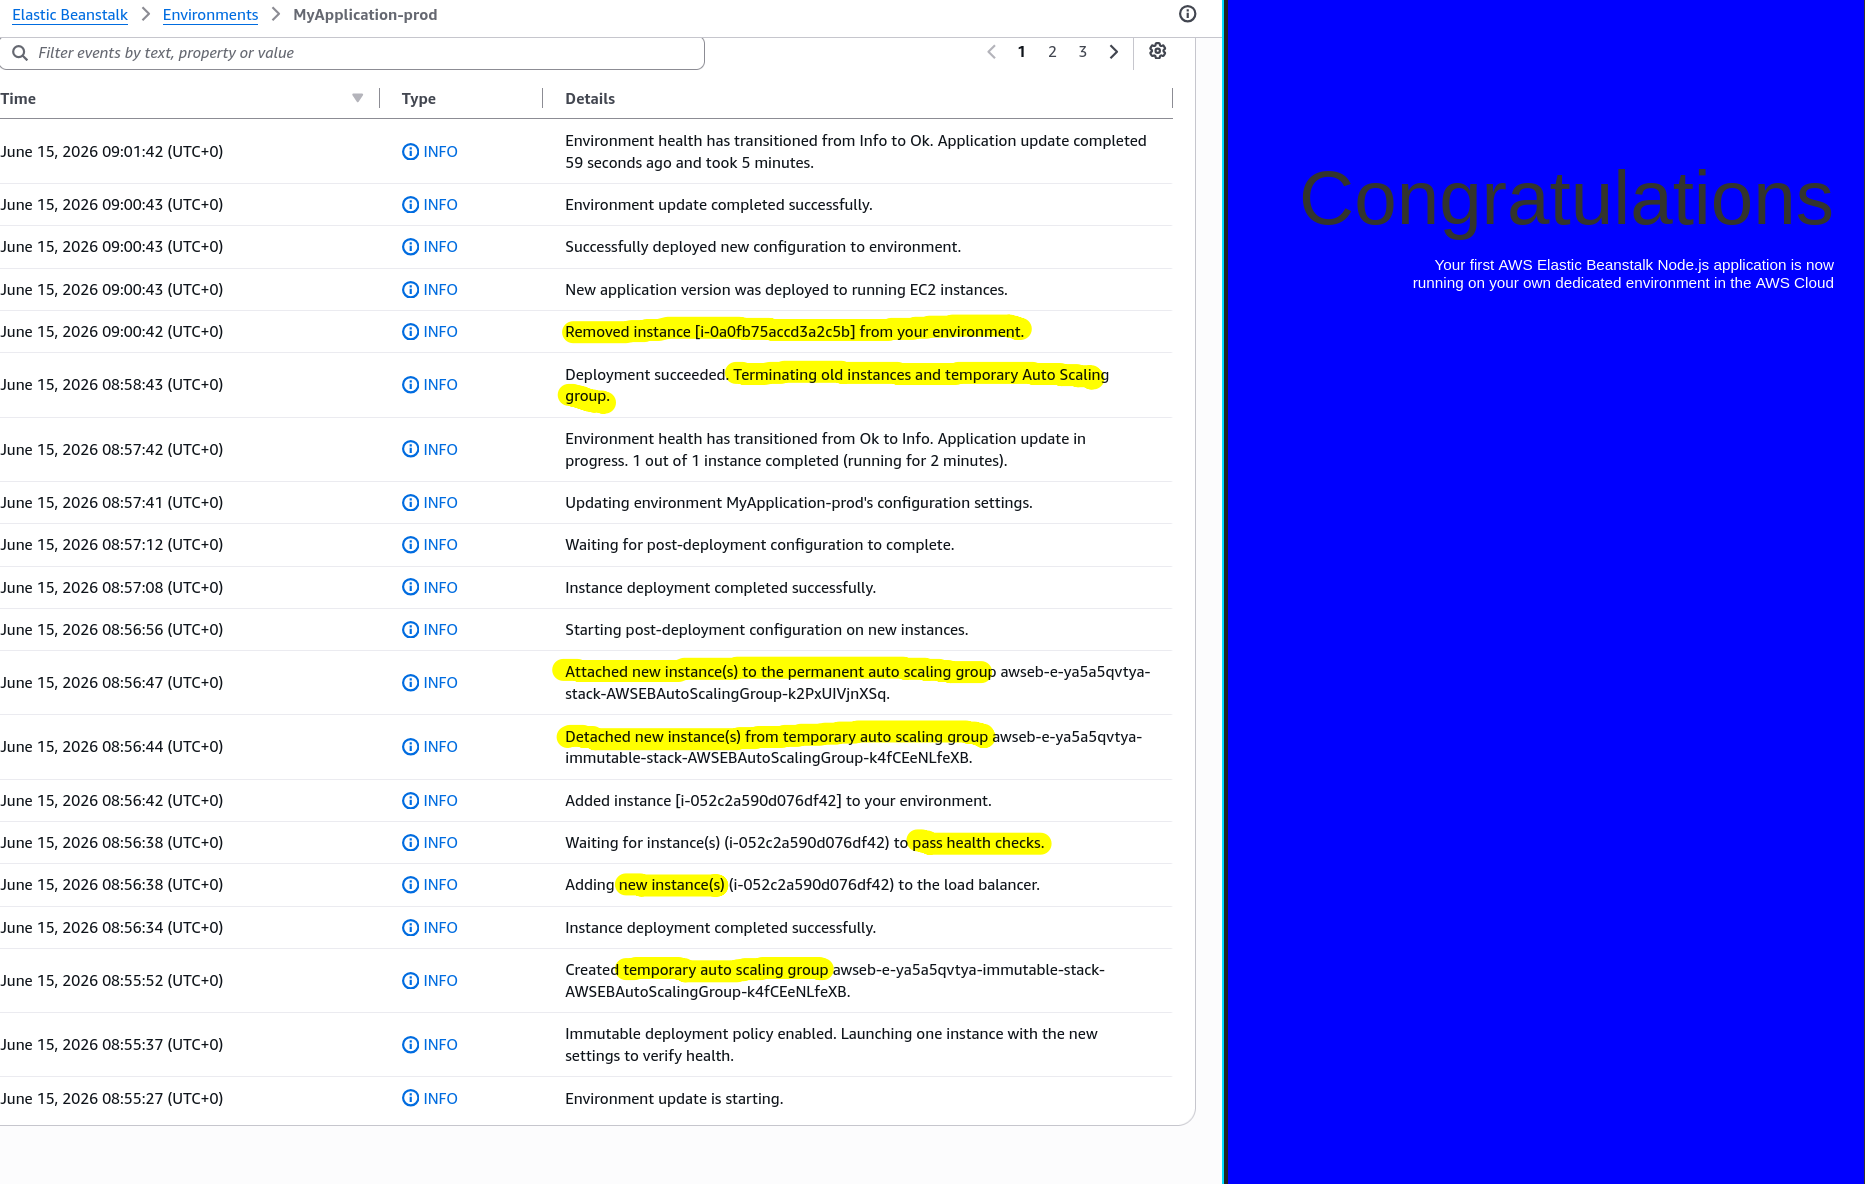This screenshot has height=1184, width=1865.
Task: Select timestamp June 15, 2026 09:01:42
Action: (112, 152)
